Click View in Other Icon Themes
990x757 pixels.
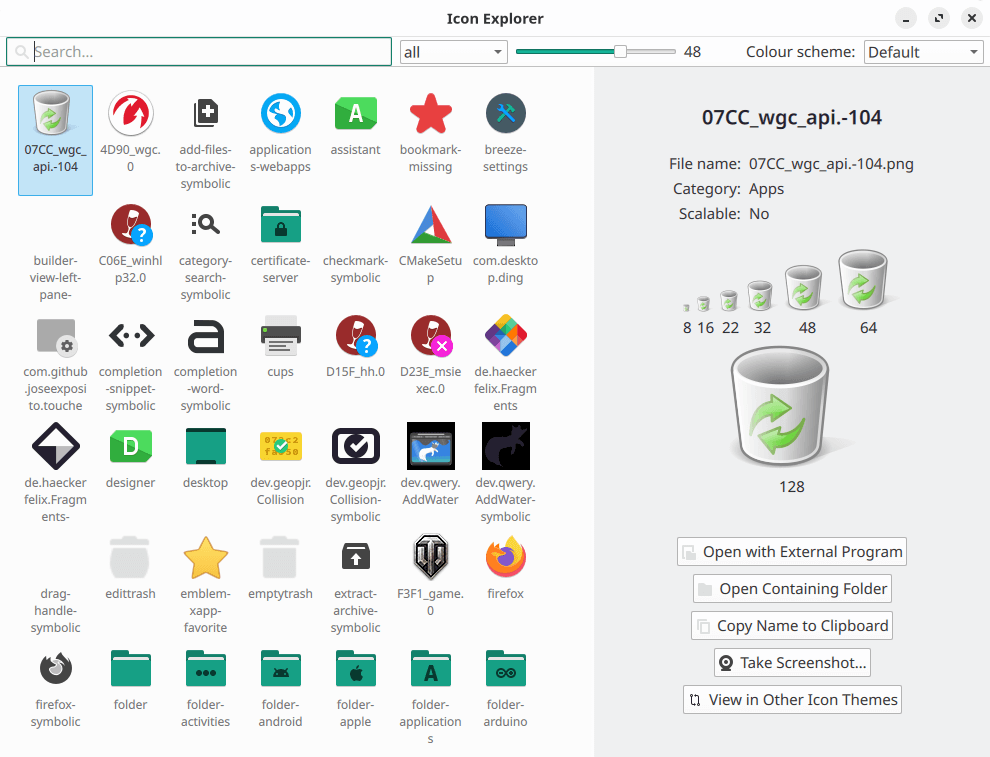click(792, 700)
